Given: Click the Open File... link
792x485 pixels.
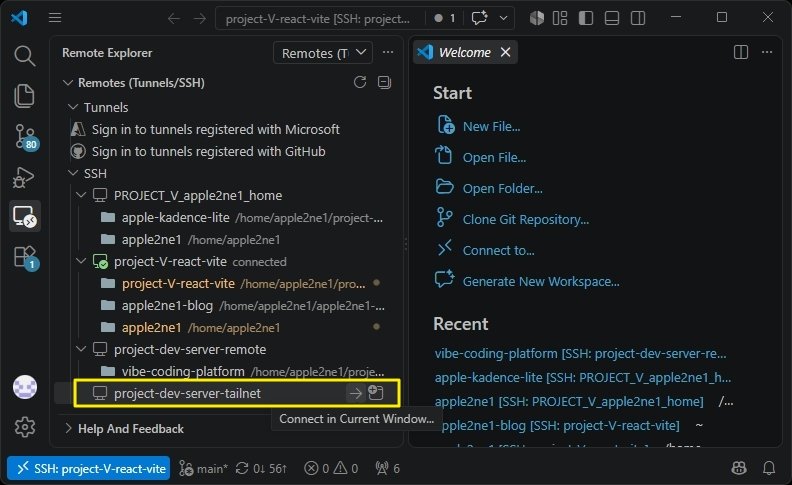Looking at the screenshot, I should 494,157.
